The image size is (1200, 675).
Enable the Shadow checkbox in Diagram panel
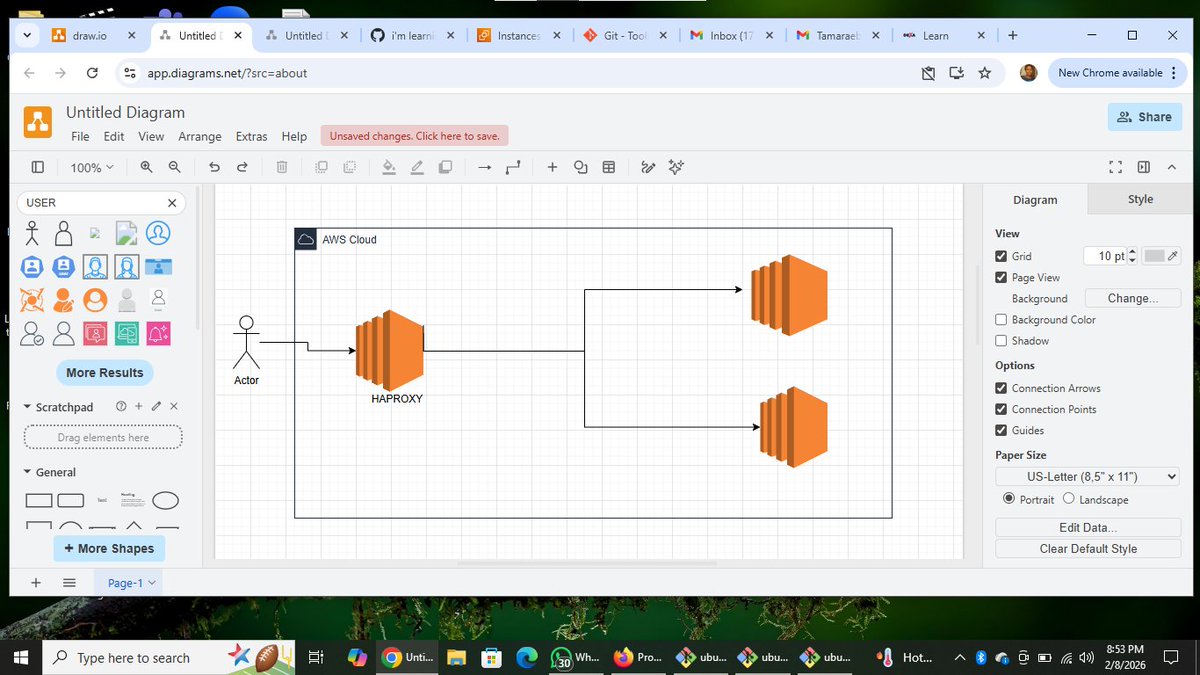pos(1001,341)
